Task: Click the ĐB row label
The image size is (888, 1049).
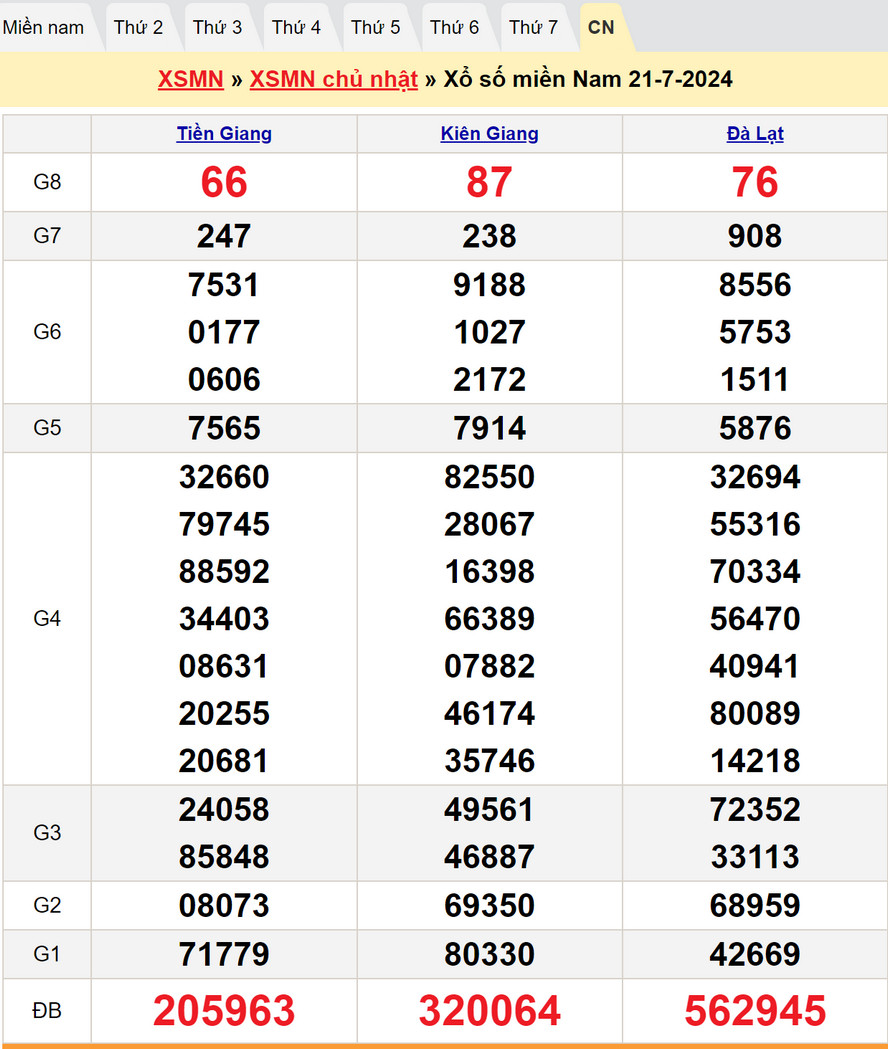Action: [47, 1011]
